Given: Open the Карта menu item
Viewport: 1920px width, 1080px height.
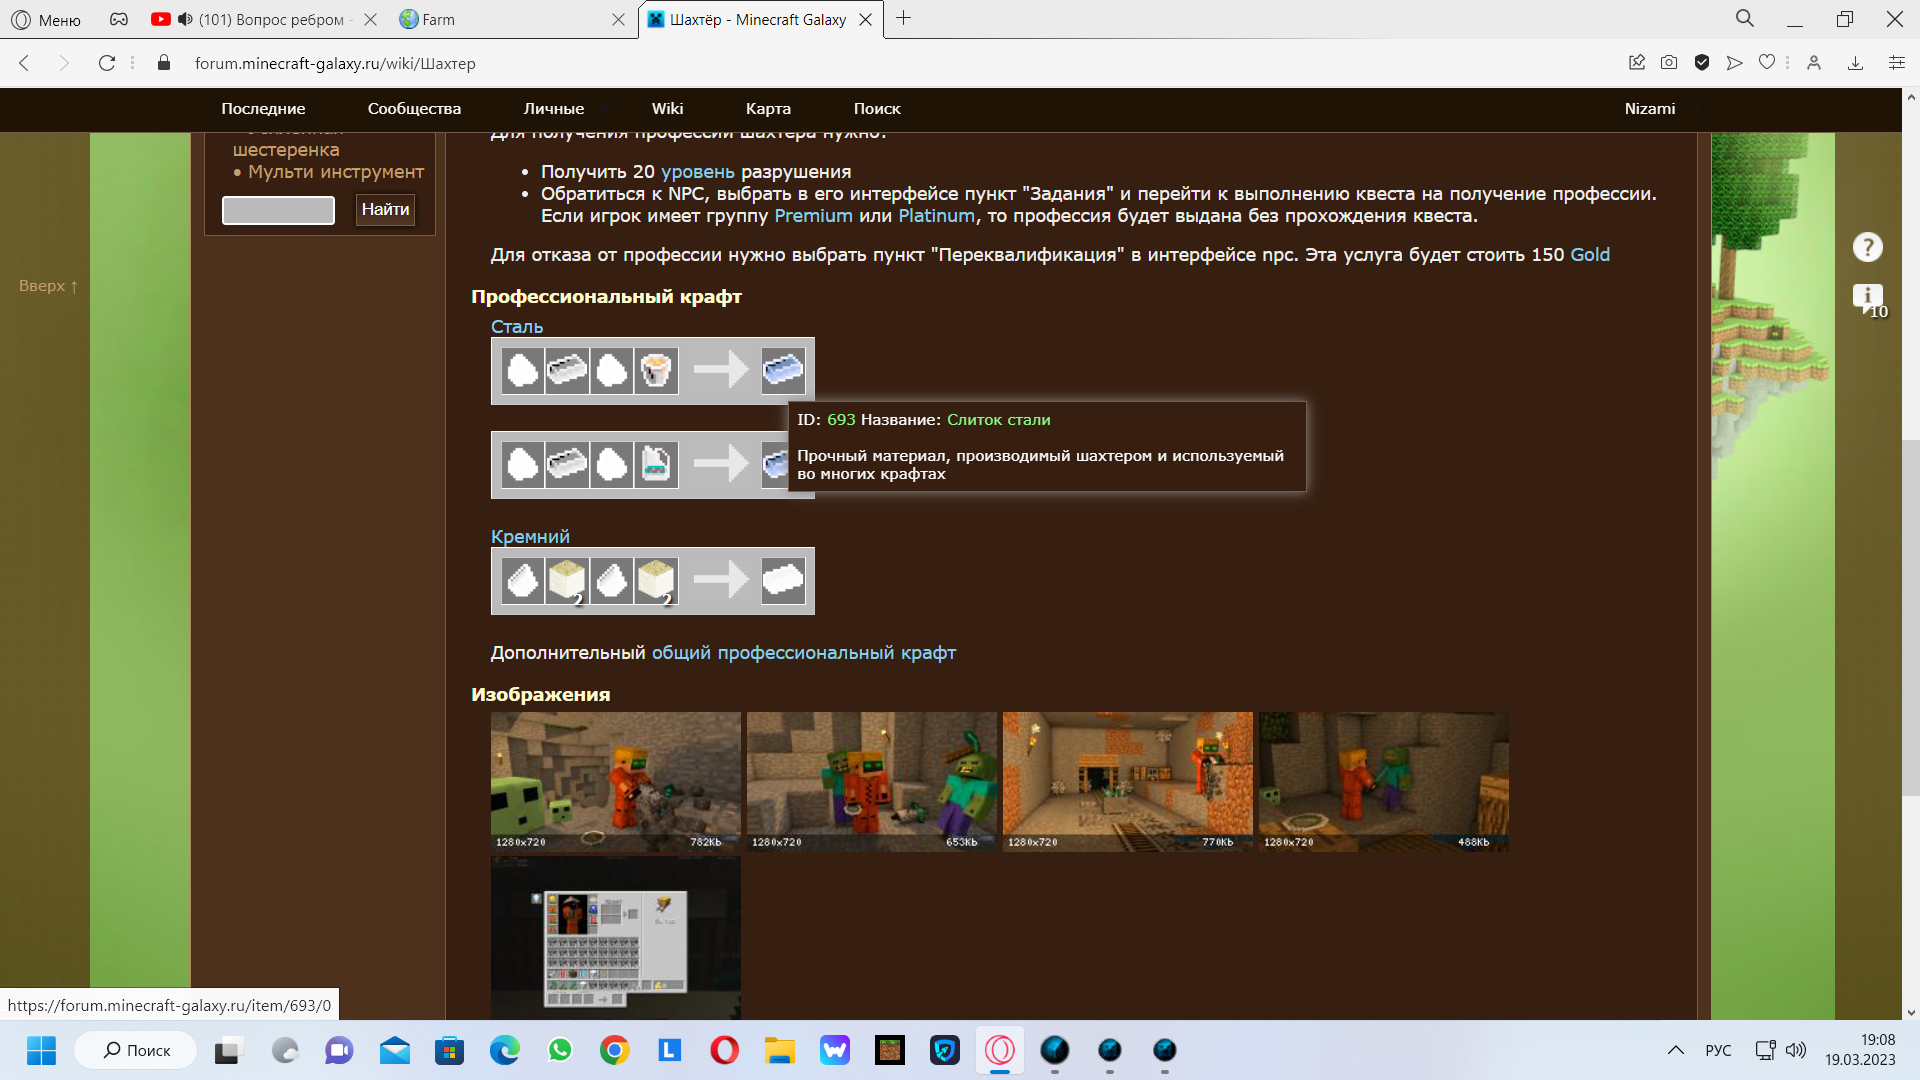Looking at the screenshot, I should pos(768,109).
